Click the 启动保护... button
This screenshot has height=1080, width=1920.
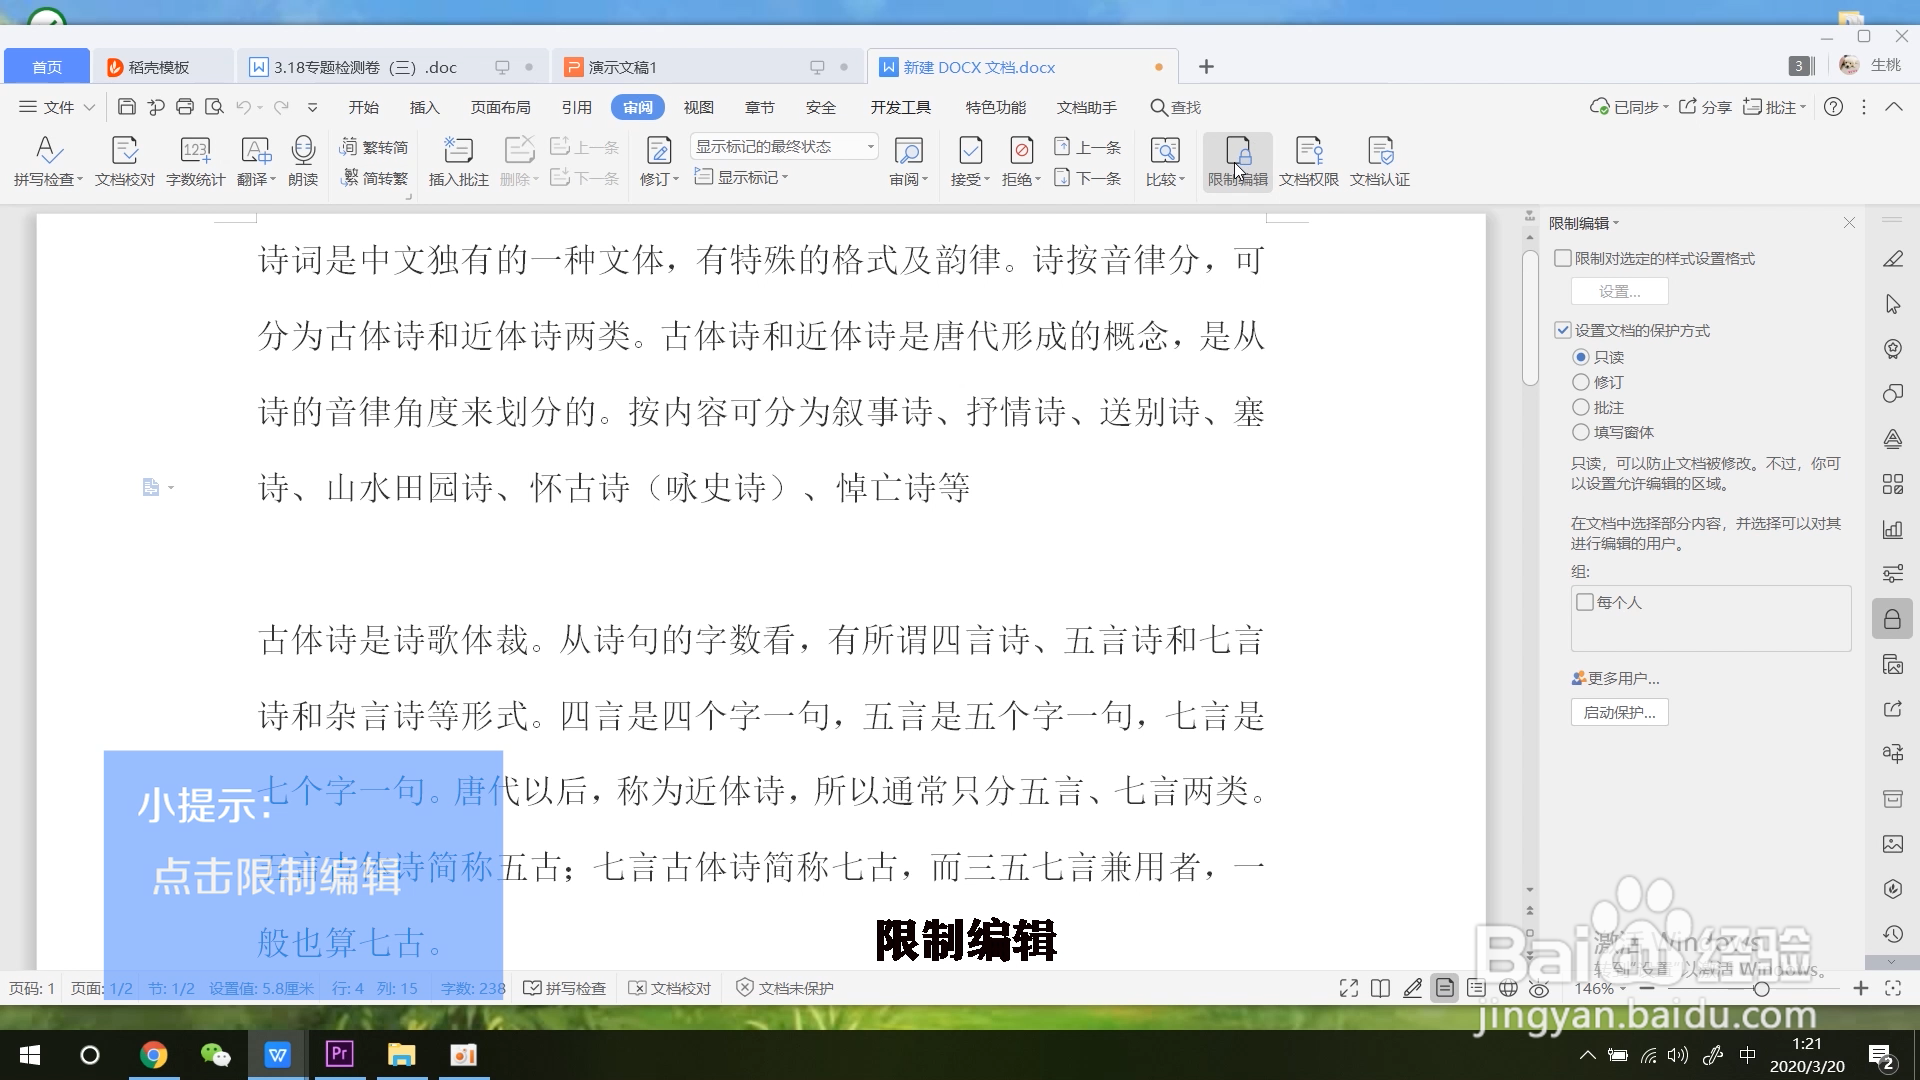click(1619, 712)
